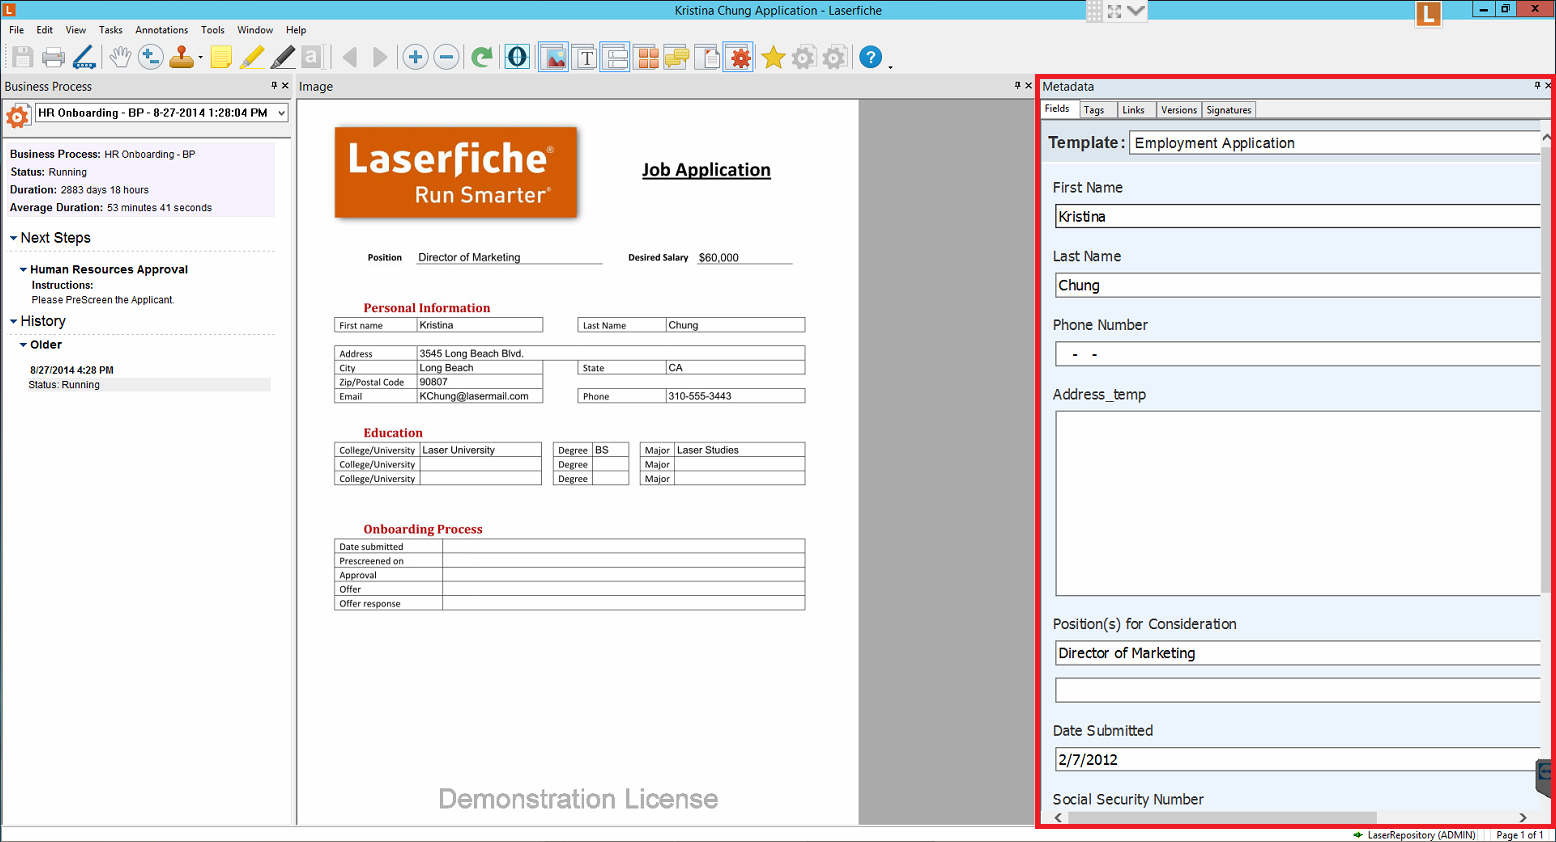This screenshot has width=1556, height=842.
Task: Open the Edit menu
Action: click(x=45, y=30)
